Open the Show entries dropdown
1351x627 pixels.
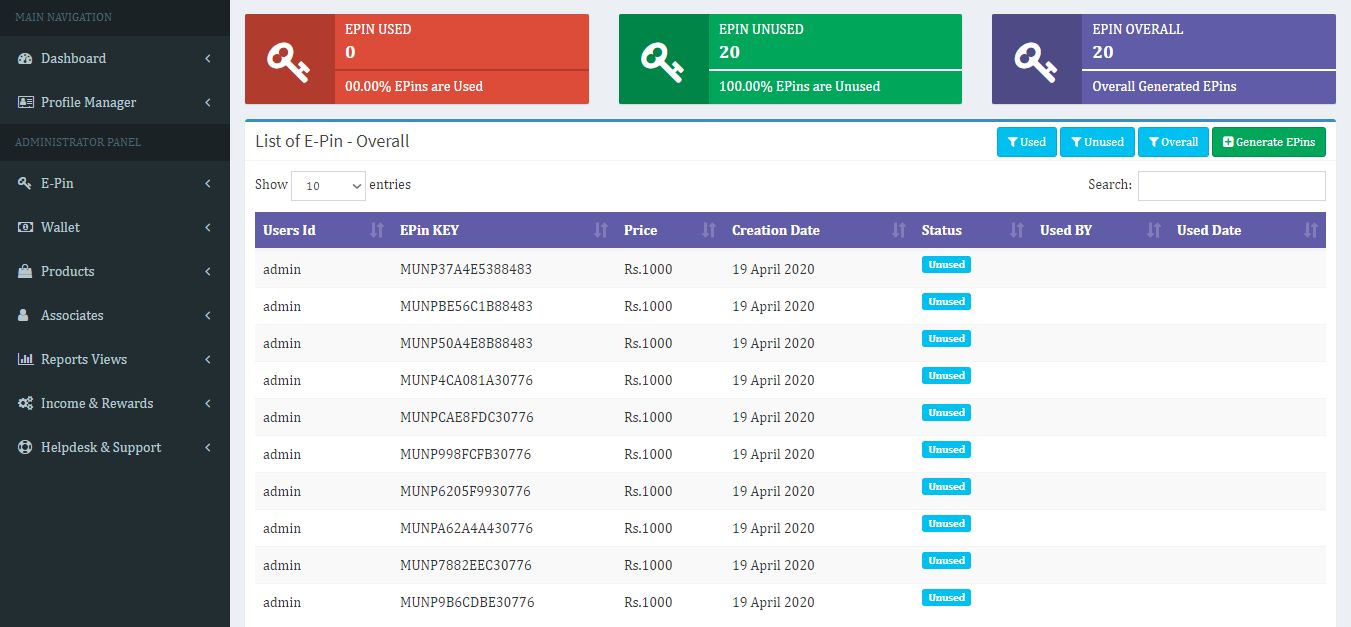328,186
